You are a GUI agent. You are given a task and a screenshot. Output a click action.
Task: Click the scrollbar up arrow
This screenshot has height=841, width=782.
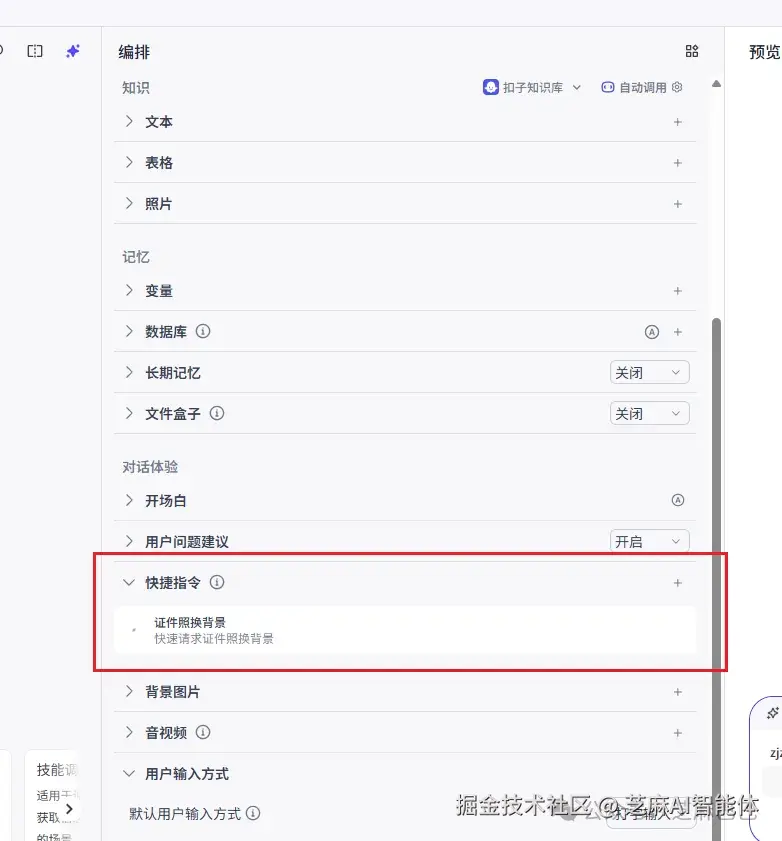click(716, 84)
